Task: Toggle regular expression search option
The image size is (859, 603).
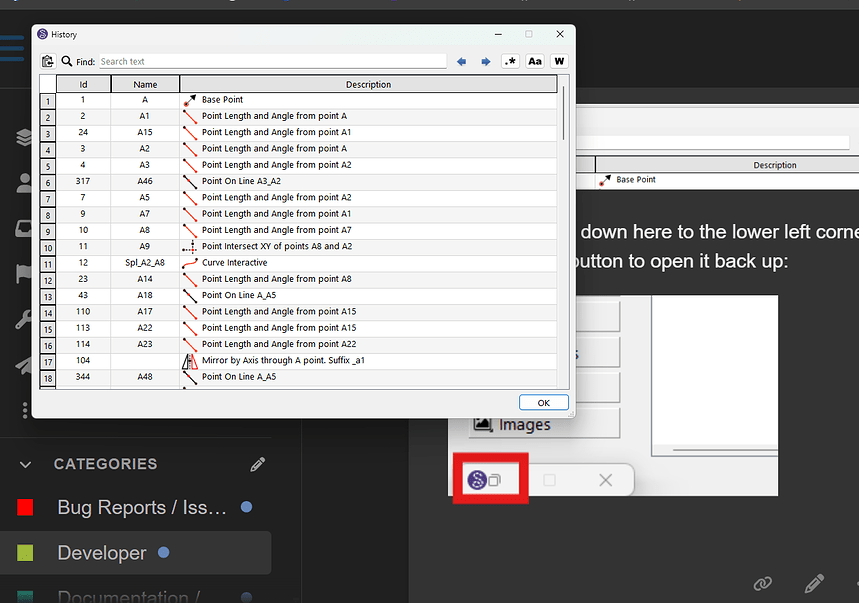Action: tap(511, 62)
